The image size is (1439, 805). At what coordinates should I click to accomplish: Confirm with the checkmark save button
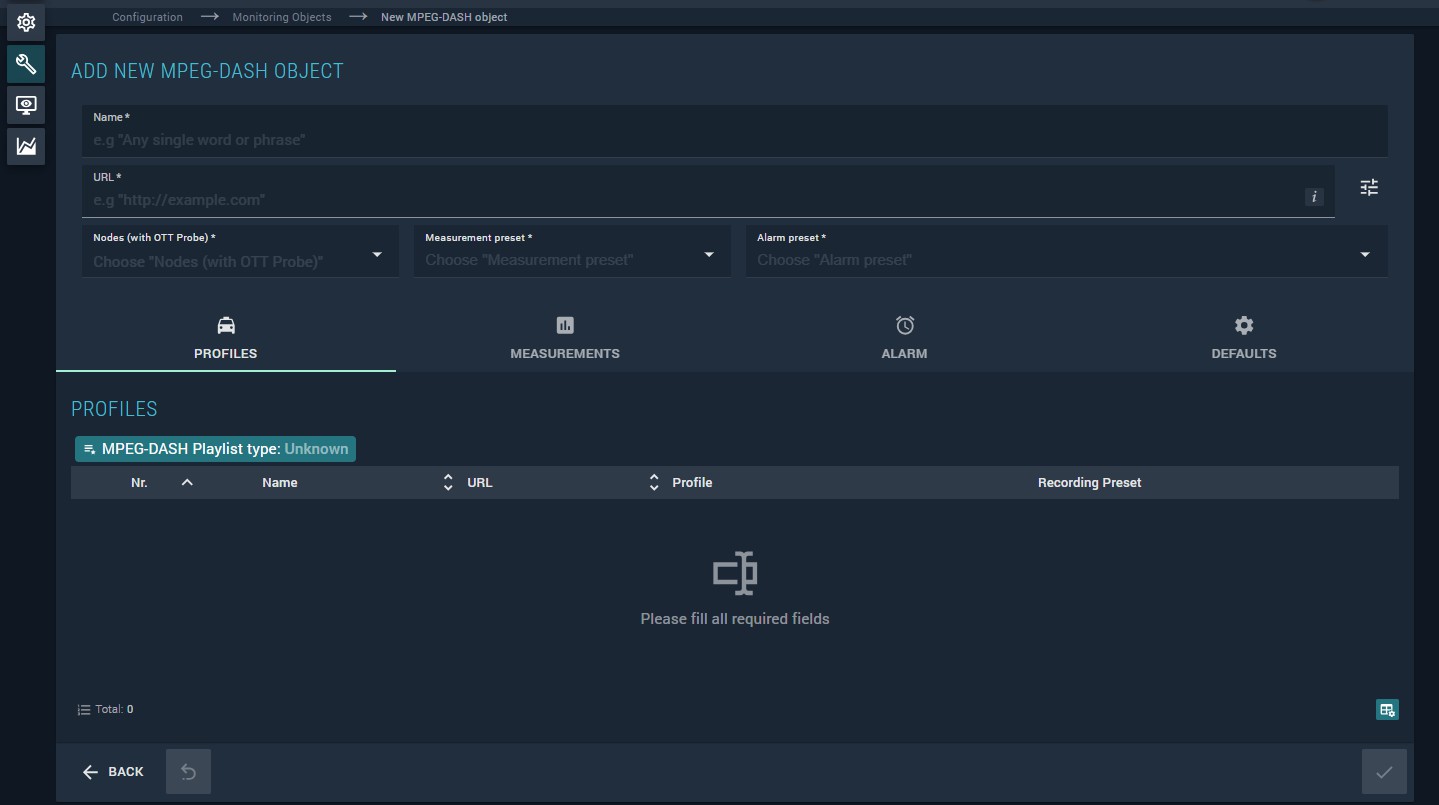[1384, 771]
